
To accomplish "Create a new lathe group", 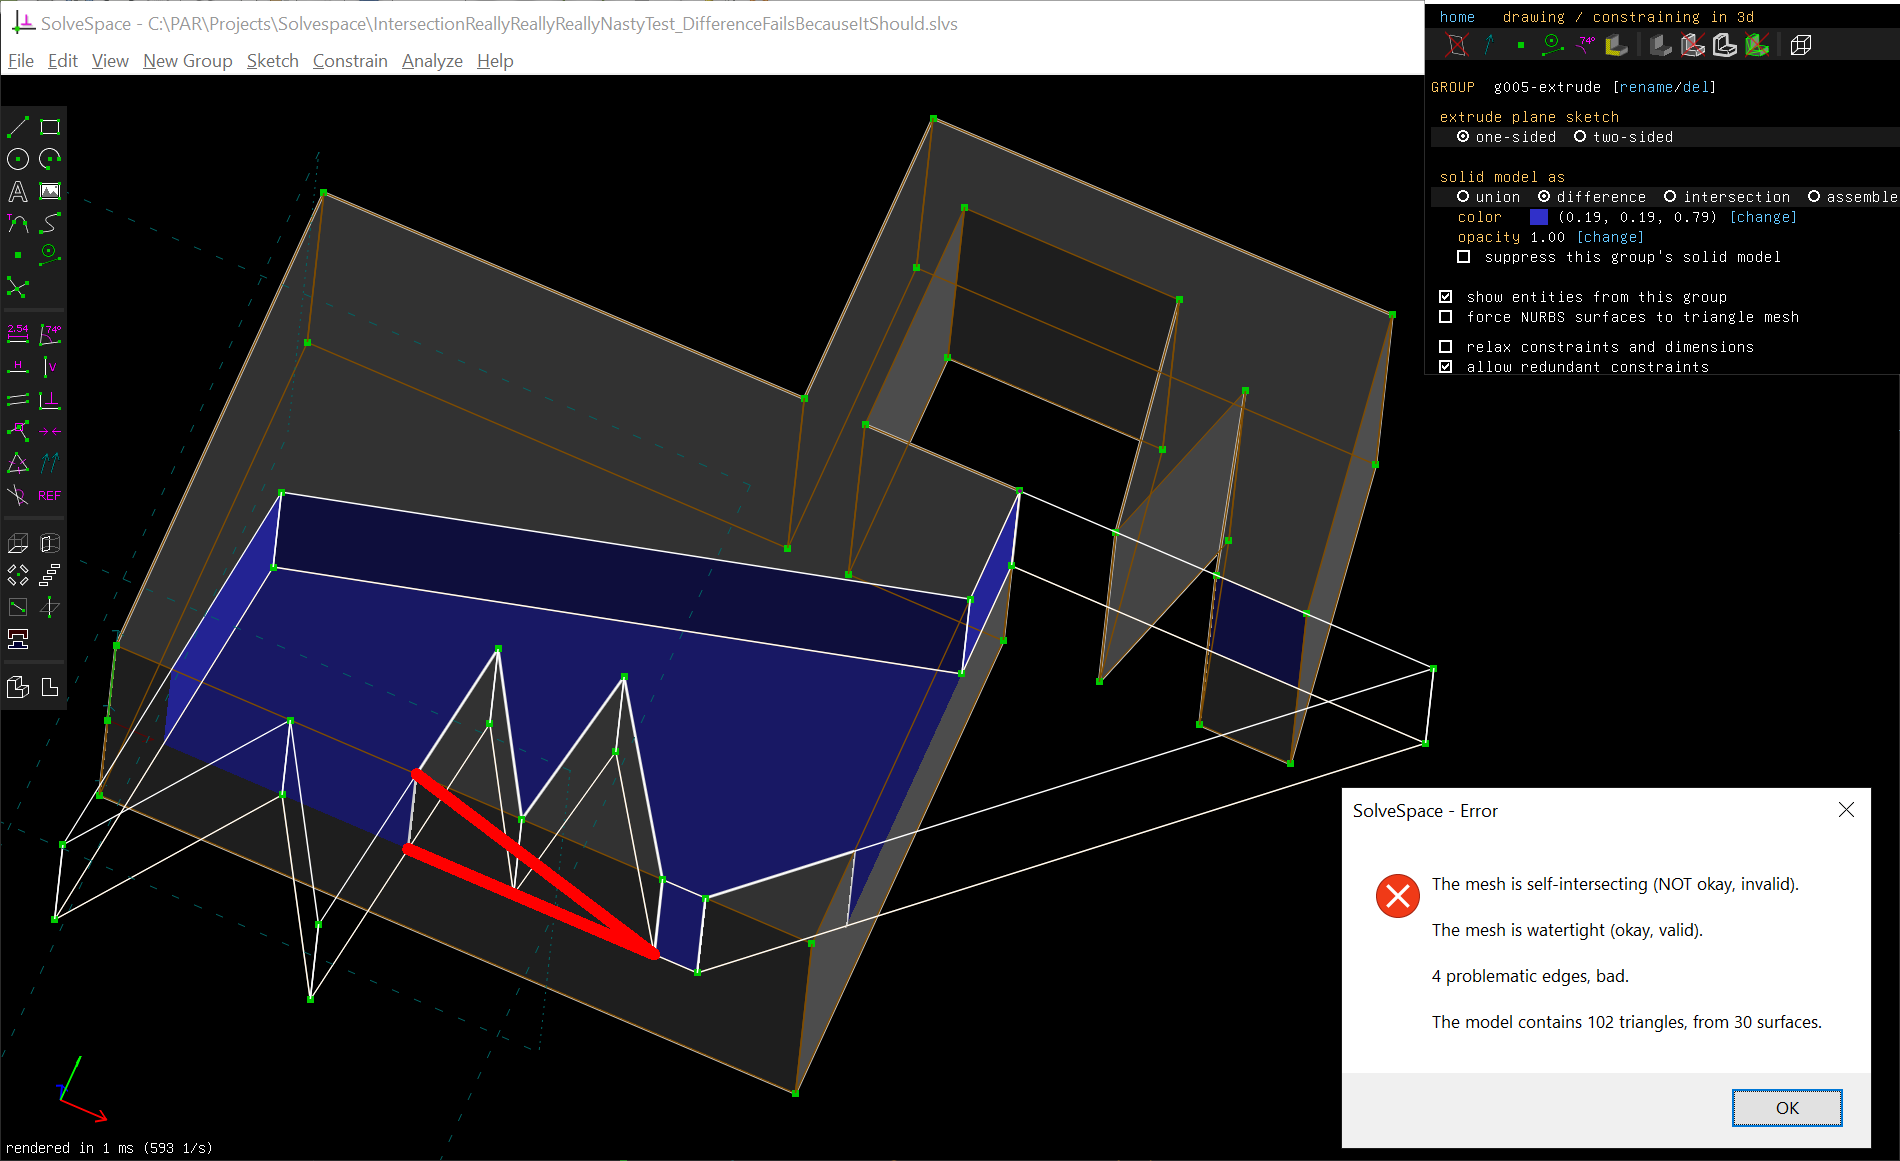I will coord(50,543).
